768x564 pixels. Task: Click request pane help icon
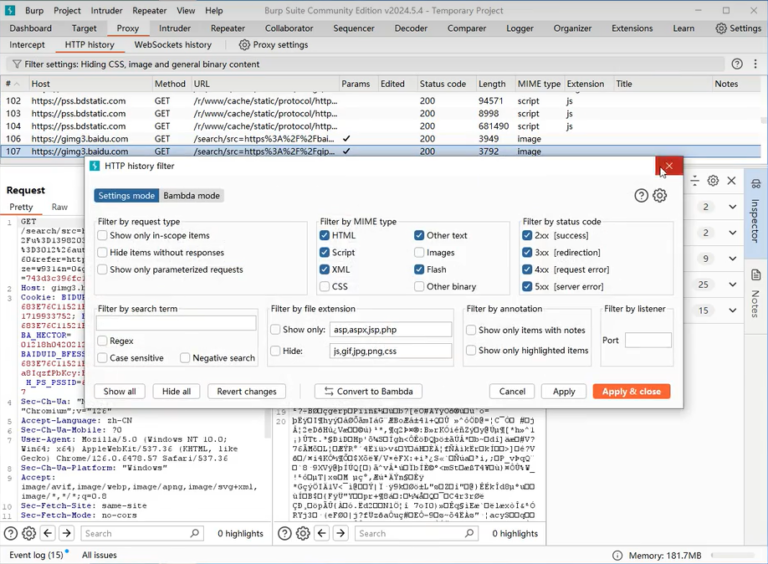pyautogui.click(x=10, y=533)
